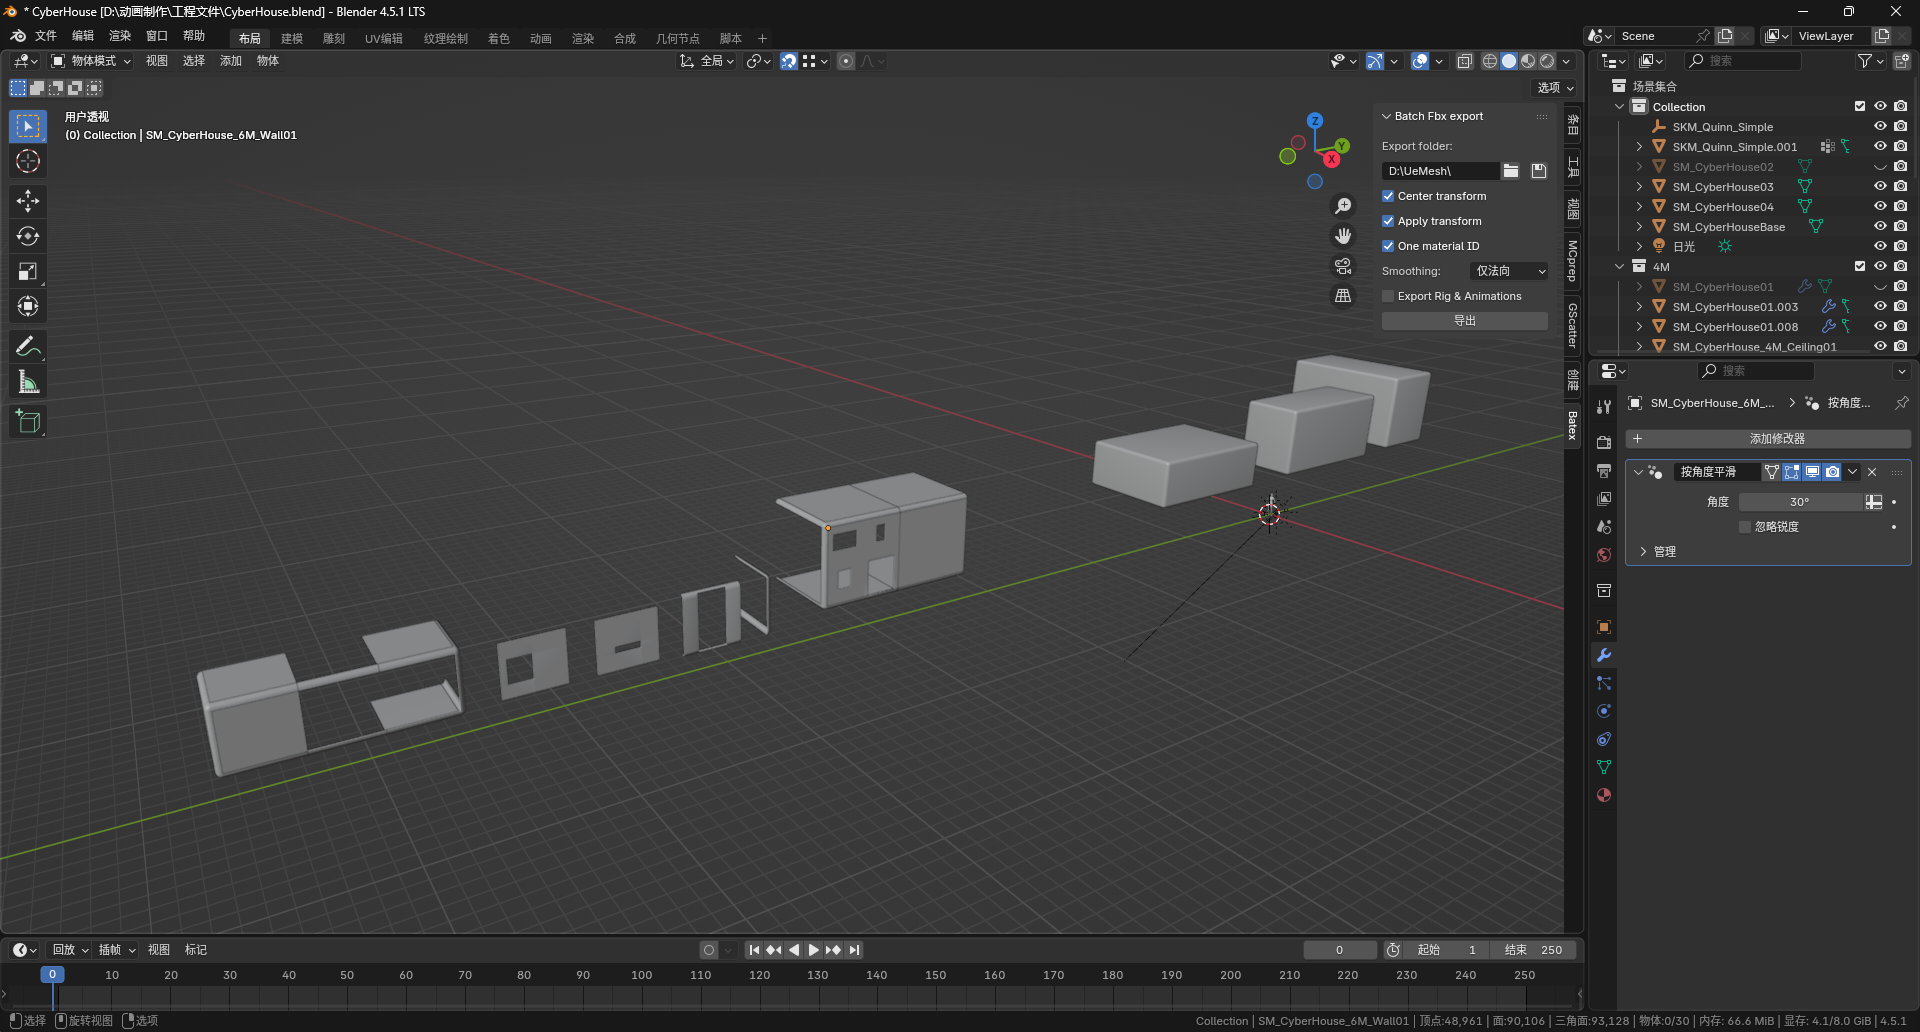Open the 选项 options button
The height and width of the screenshot is (1032, 1920).
[x=1555, y=88]
